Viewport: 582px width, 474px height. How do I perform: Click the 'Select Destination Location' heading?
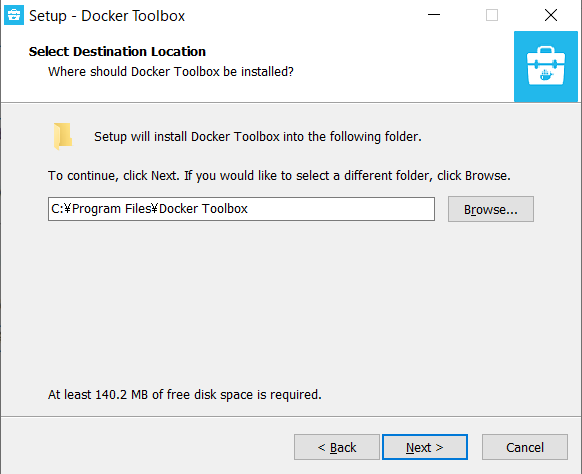(x=117, y=52)
